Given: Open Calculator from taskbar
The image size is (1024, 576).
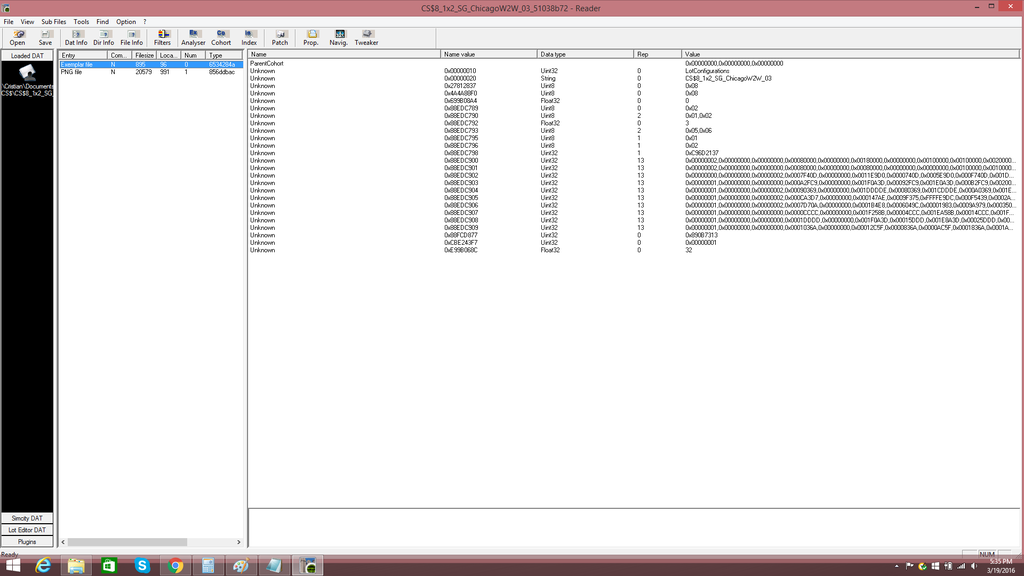Looking at the screenshot, I should (208, 566).
